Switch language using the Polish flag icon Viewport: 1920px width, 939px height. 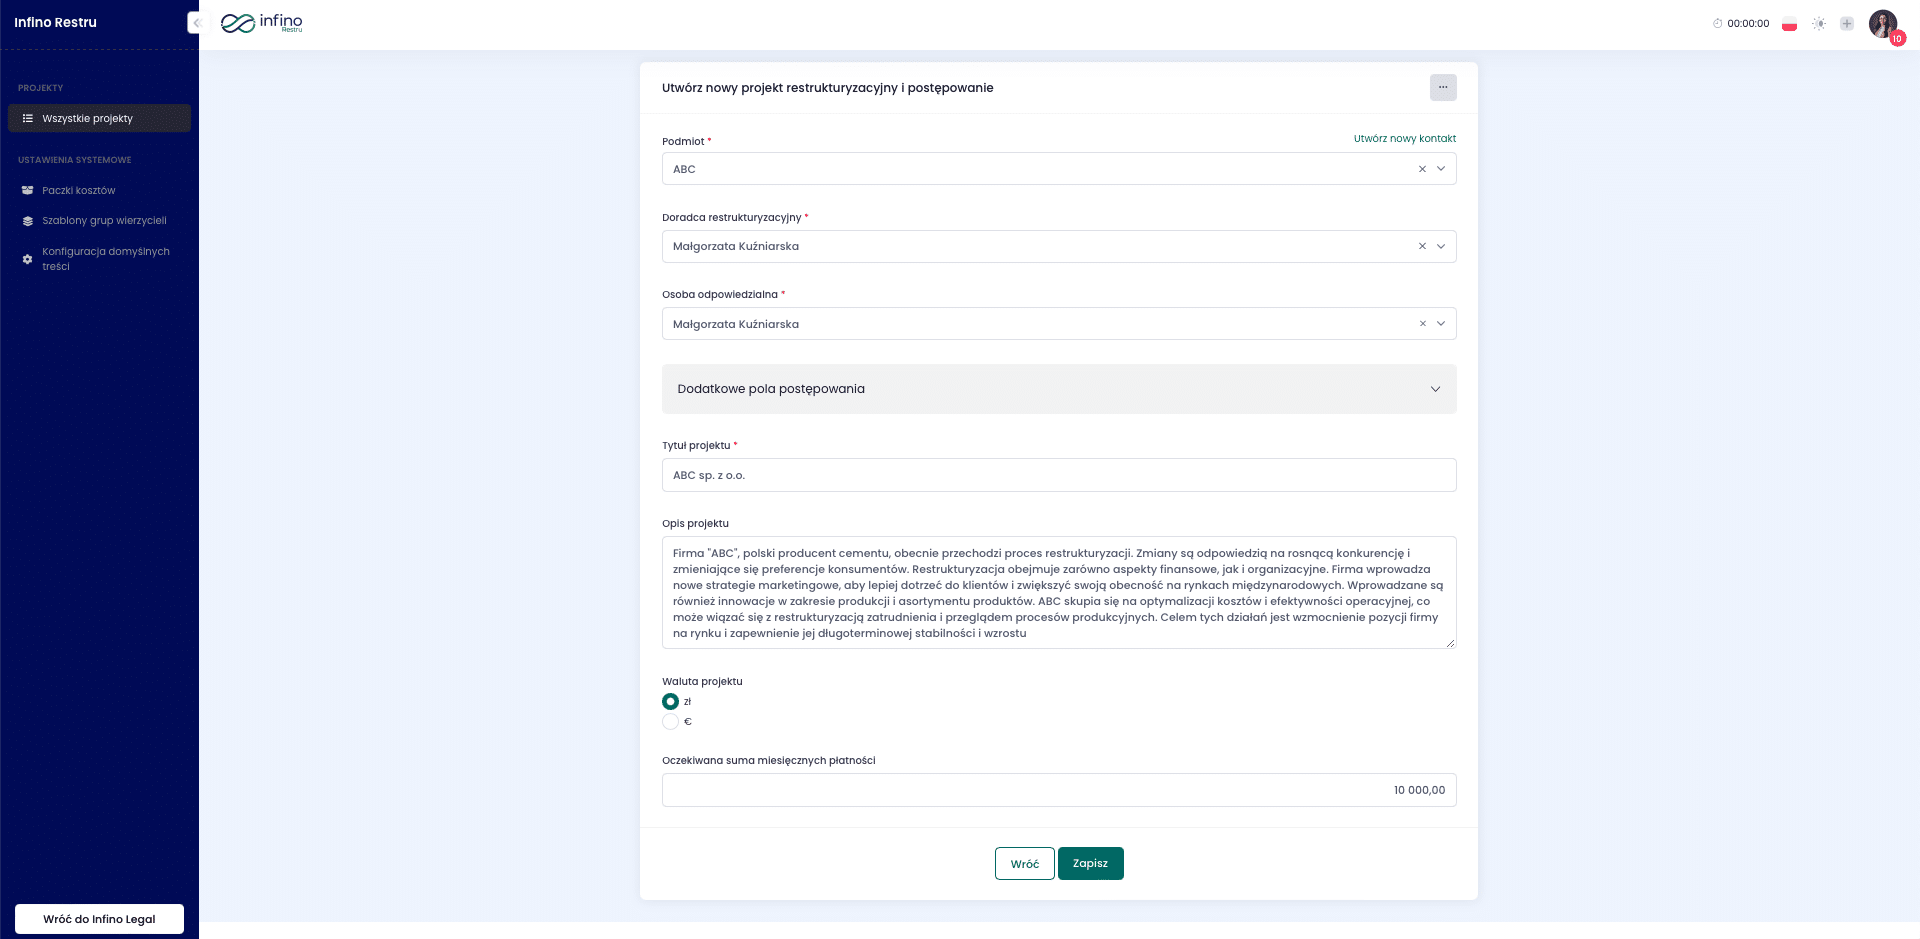(1789, 24)
